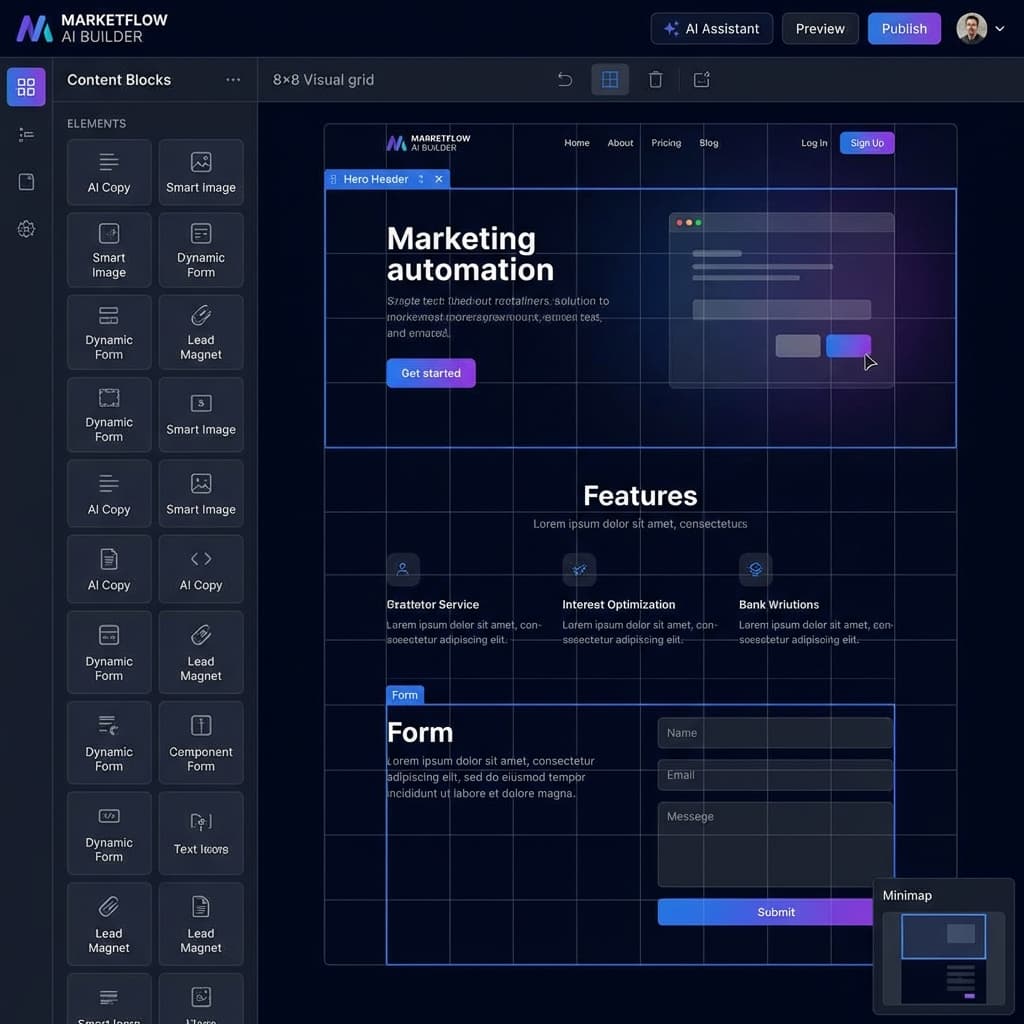Click the Publish button
1024x1024 pixels.
click(x=904, y=29)
